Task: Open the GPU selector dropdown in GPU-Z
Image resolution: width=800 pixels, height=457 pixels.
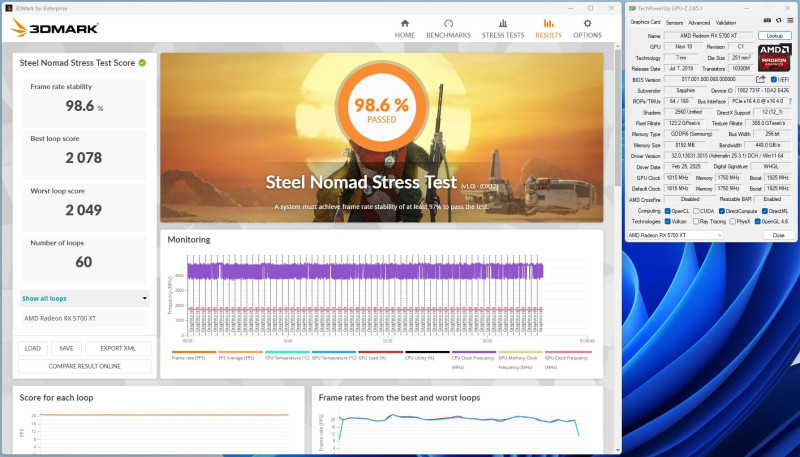Action: 675,235
